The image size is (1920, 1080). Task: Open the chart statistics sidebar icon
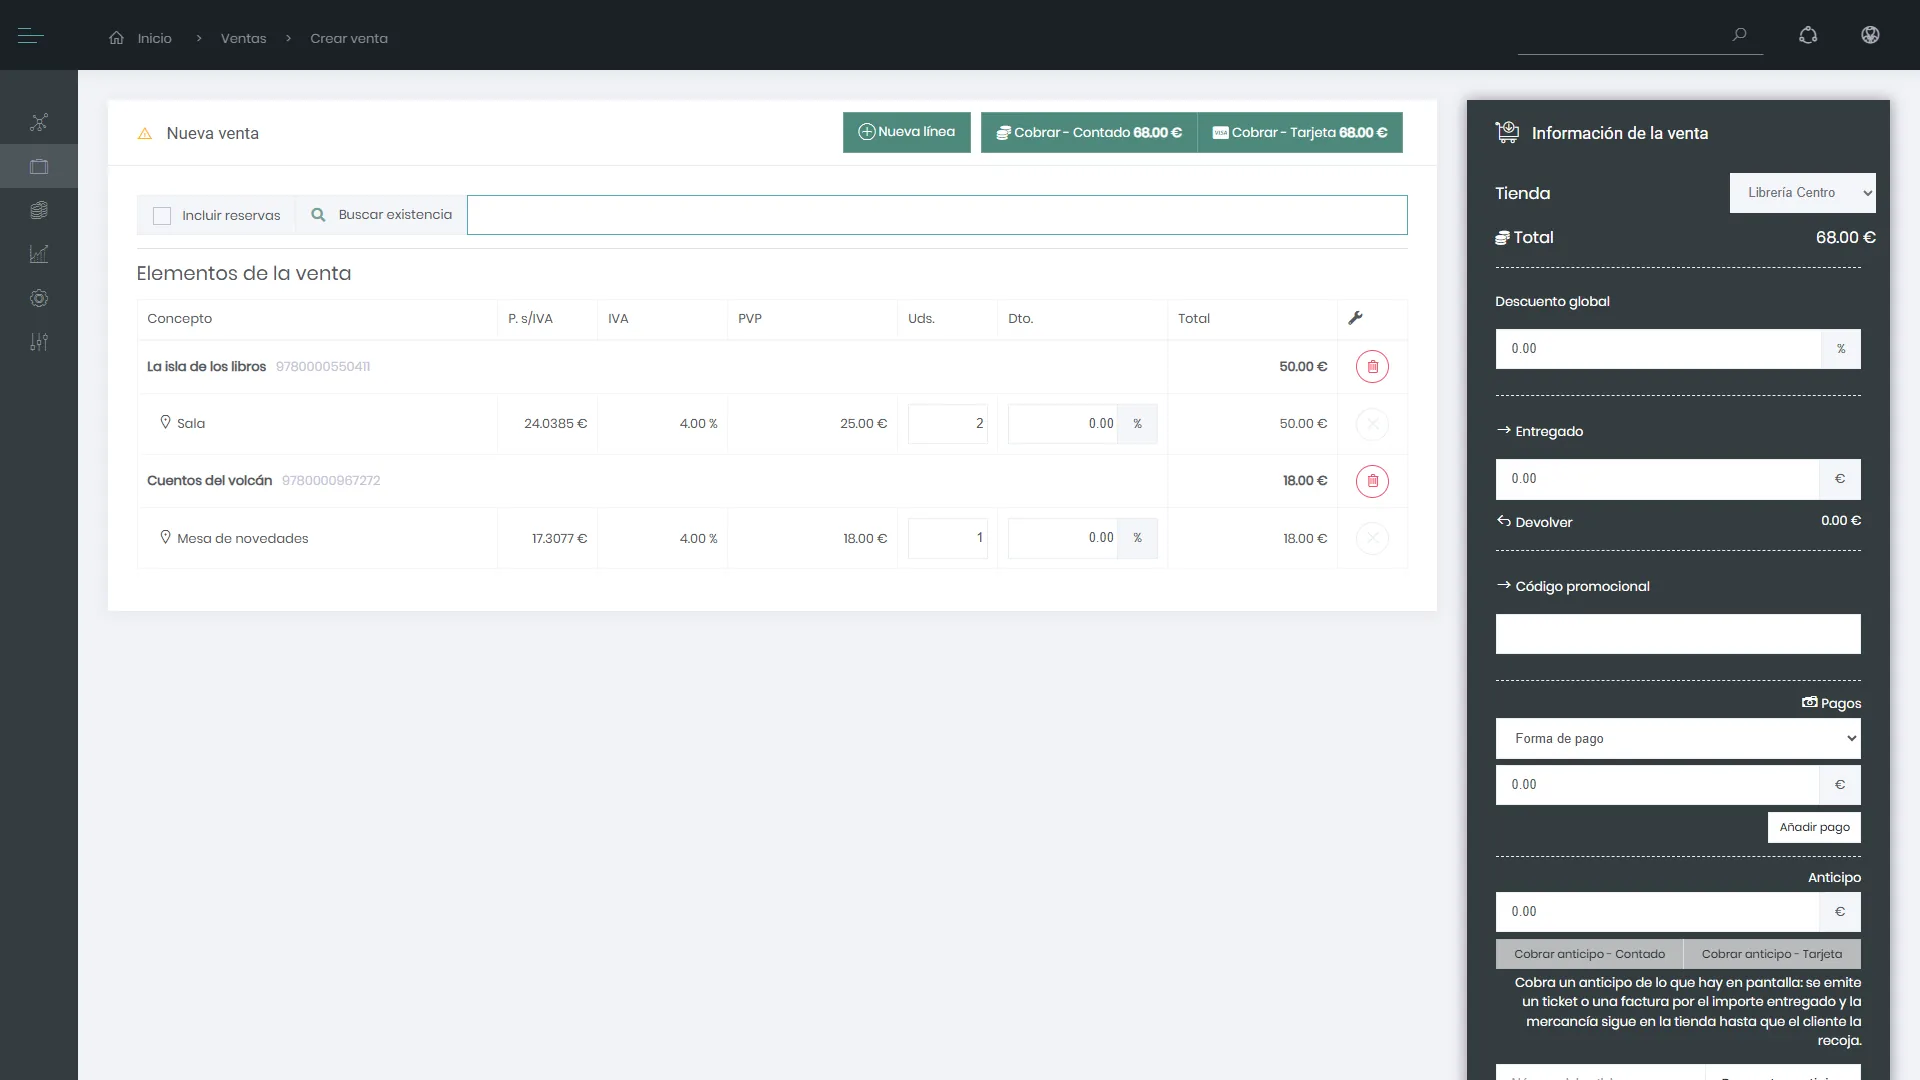[39, 254]
